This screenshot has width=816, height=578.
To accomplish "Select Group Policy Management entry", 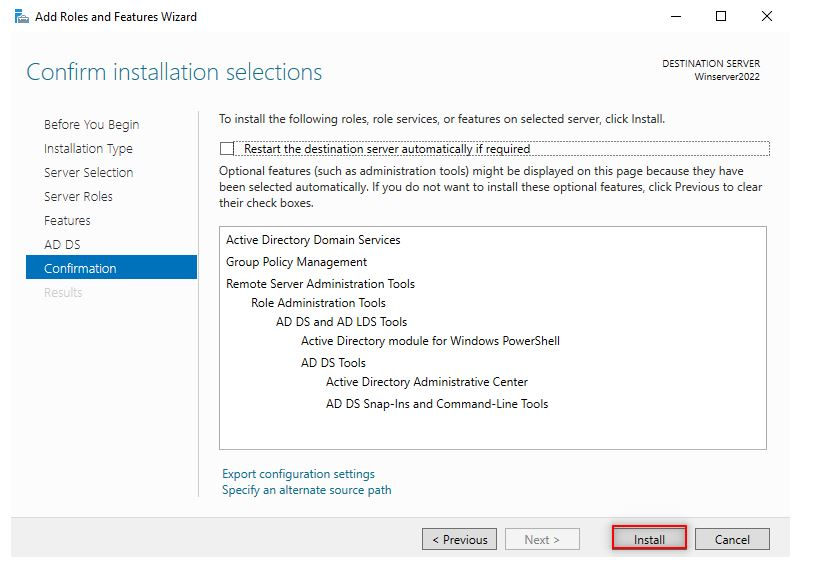I will tap(296, 262).
